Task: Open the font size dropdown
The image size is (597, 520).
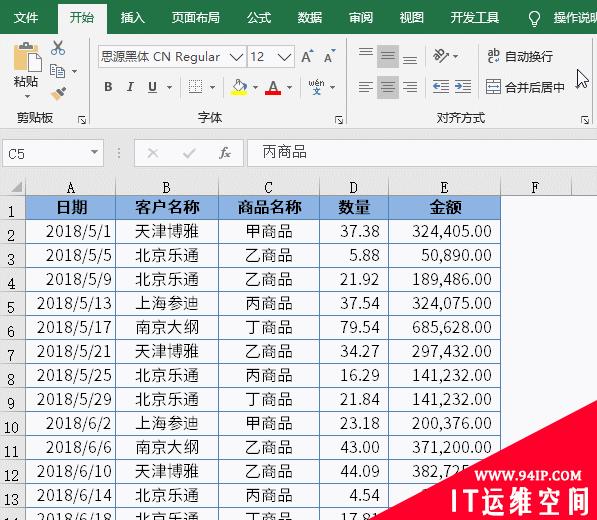Action: coord(284,57)
